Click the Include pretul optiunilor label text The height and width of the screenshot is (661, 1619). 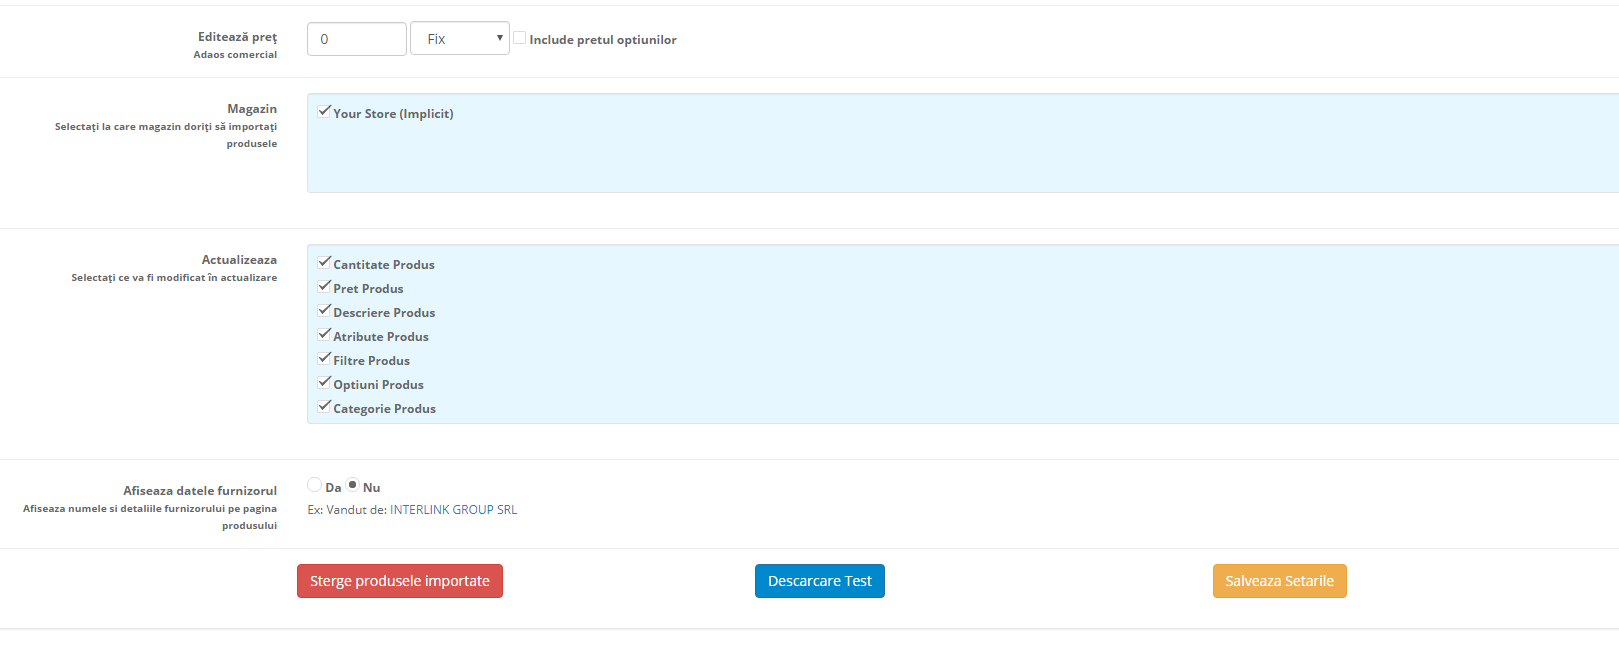pos(603,40)
